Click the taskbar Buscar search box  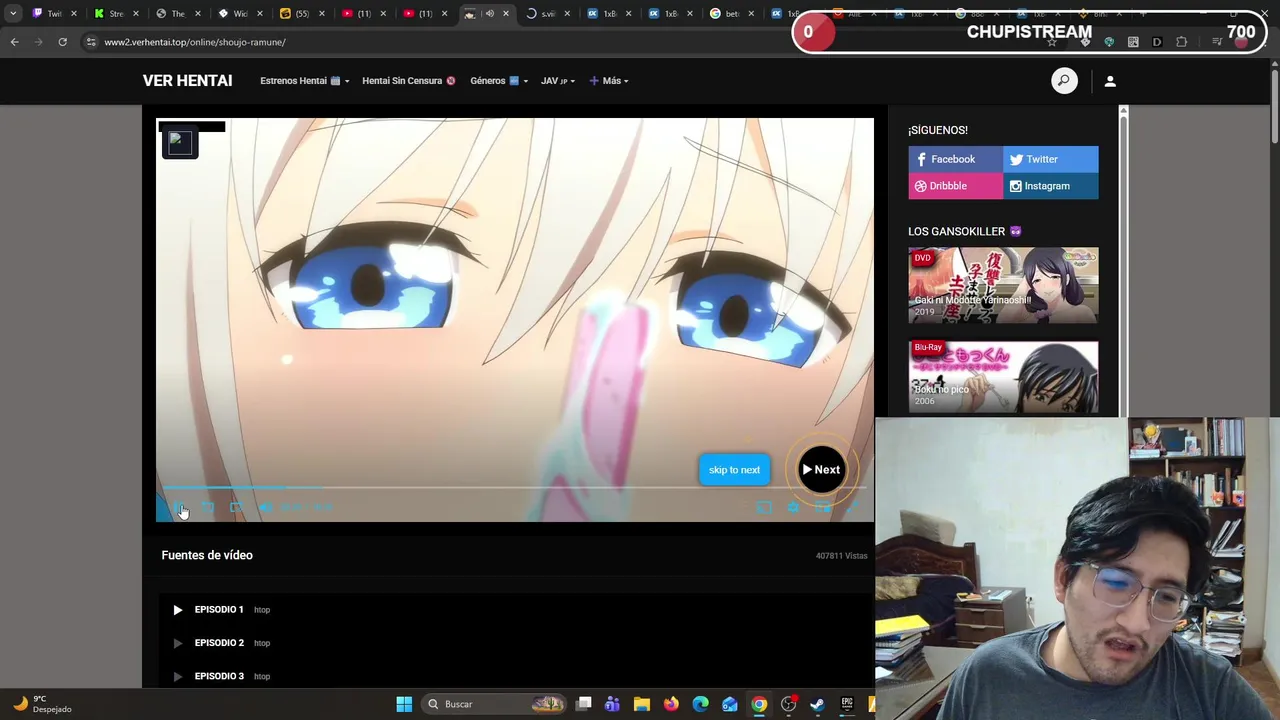[x=492, y=704]
